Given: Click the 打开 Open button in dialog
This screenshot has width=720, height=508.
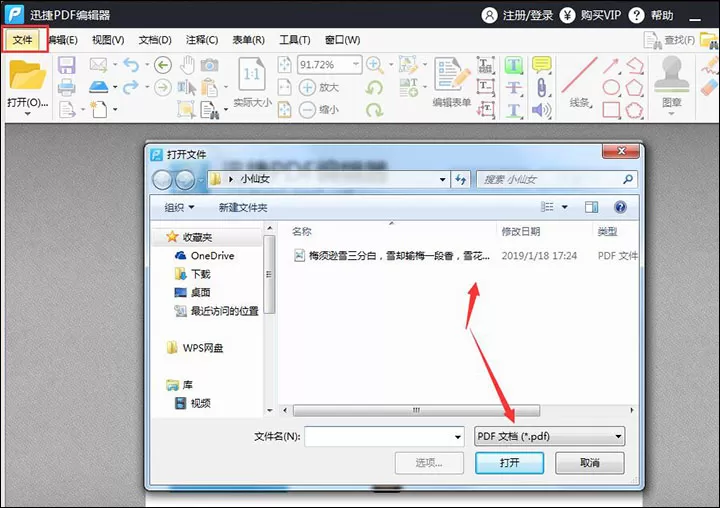Looking at the screenshot, I should click(510, 463).
